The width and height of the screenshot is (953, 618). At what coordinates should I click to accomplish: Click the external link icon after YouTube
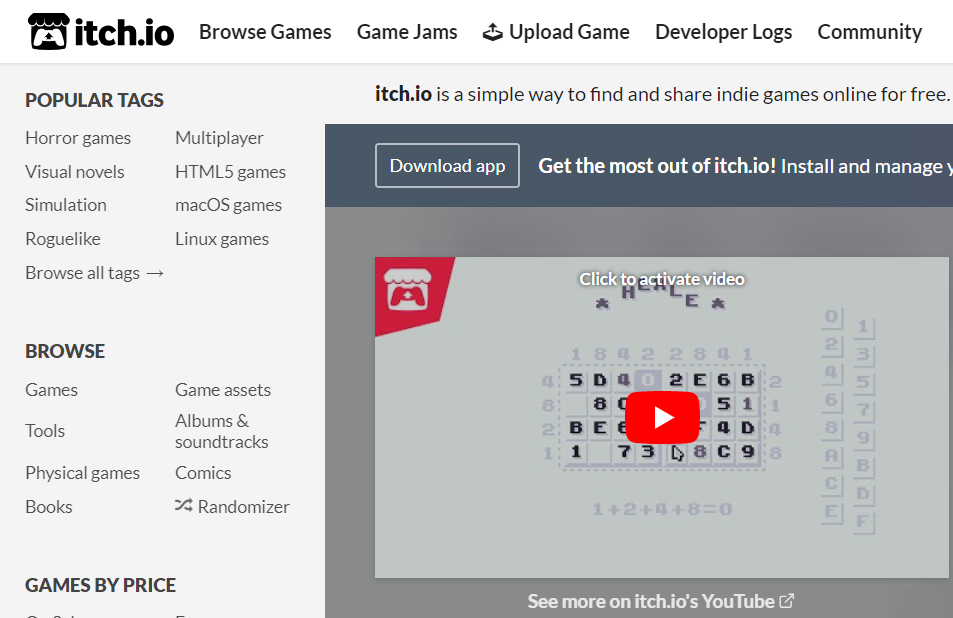pos(786,601)
